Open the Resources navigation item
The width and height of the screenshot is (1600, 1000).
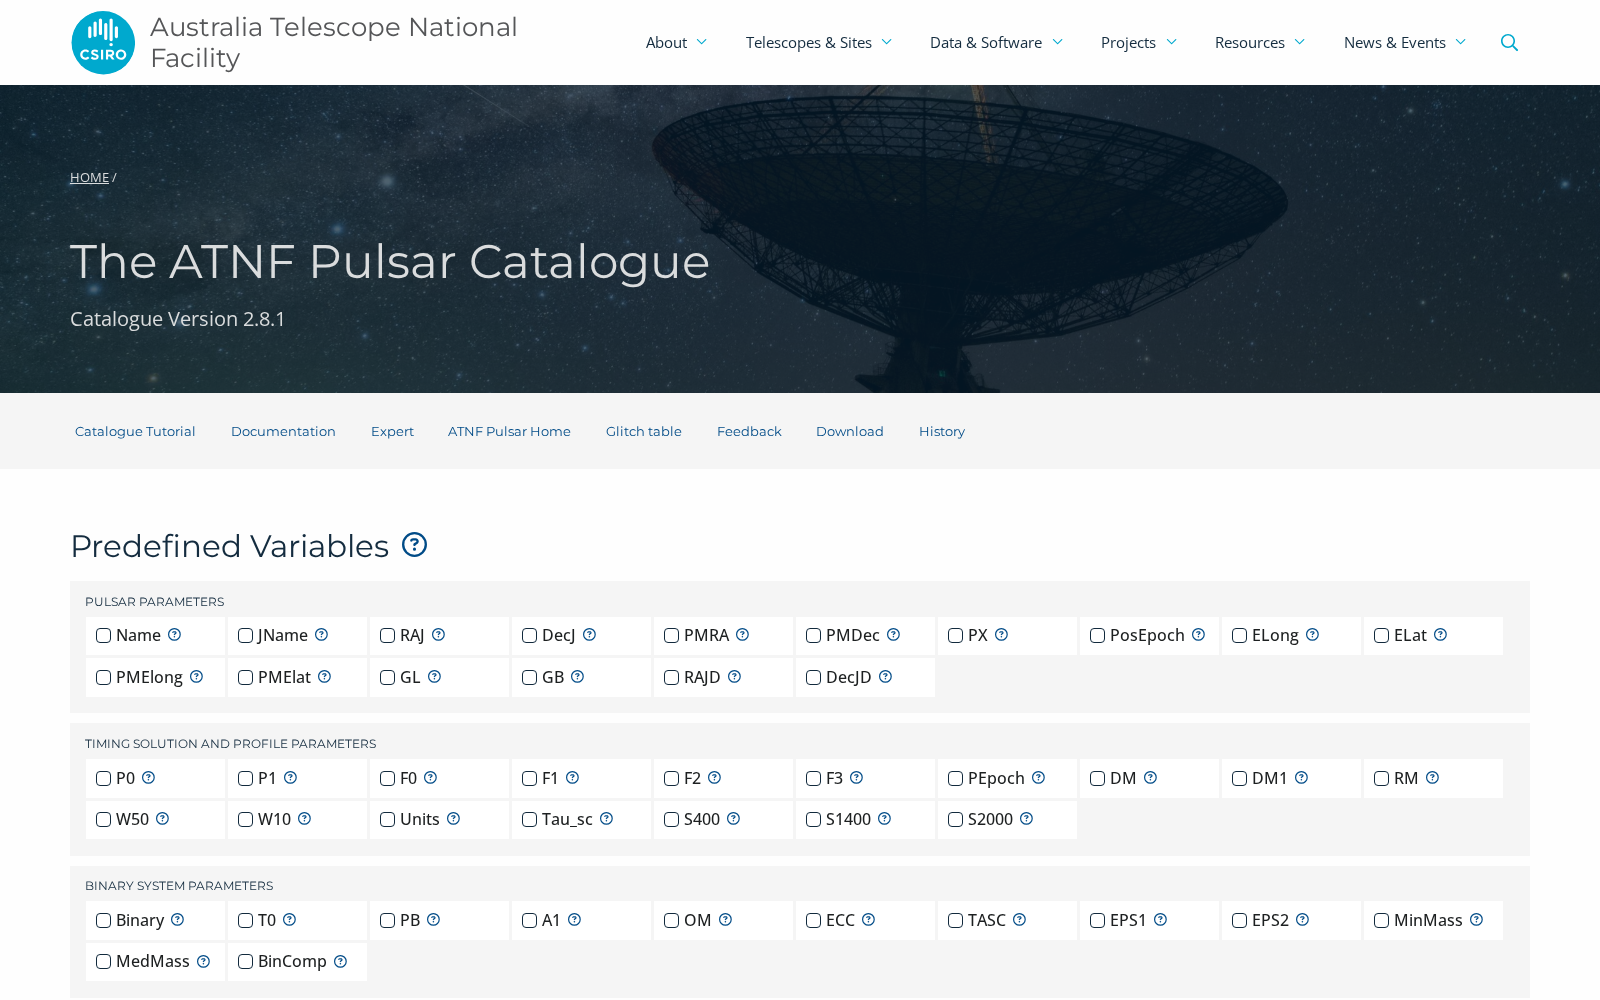1250,42
